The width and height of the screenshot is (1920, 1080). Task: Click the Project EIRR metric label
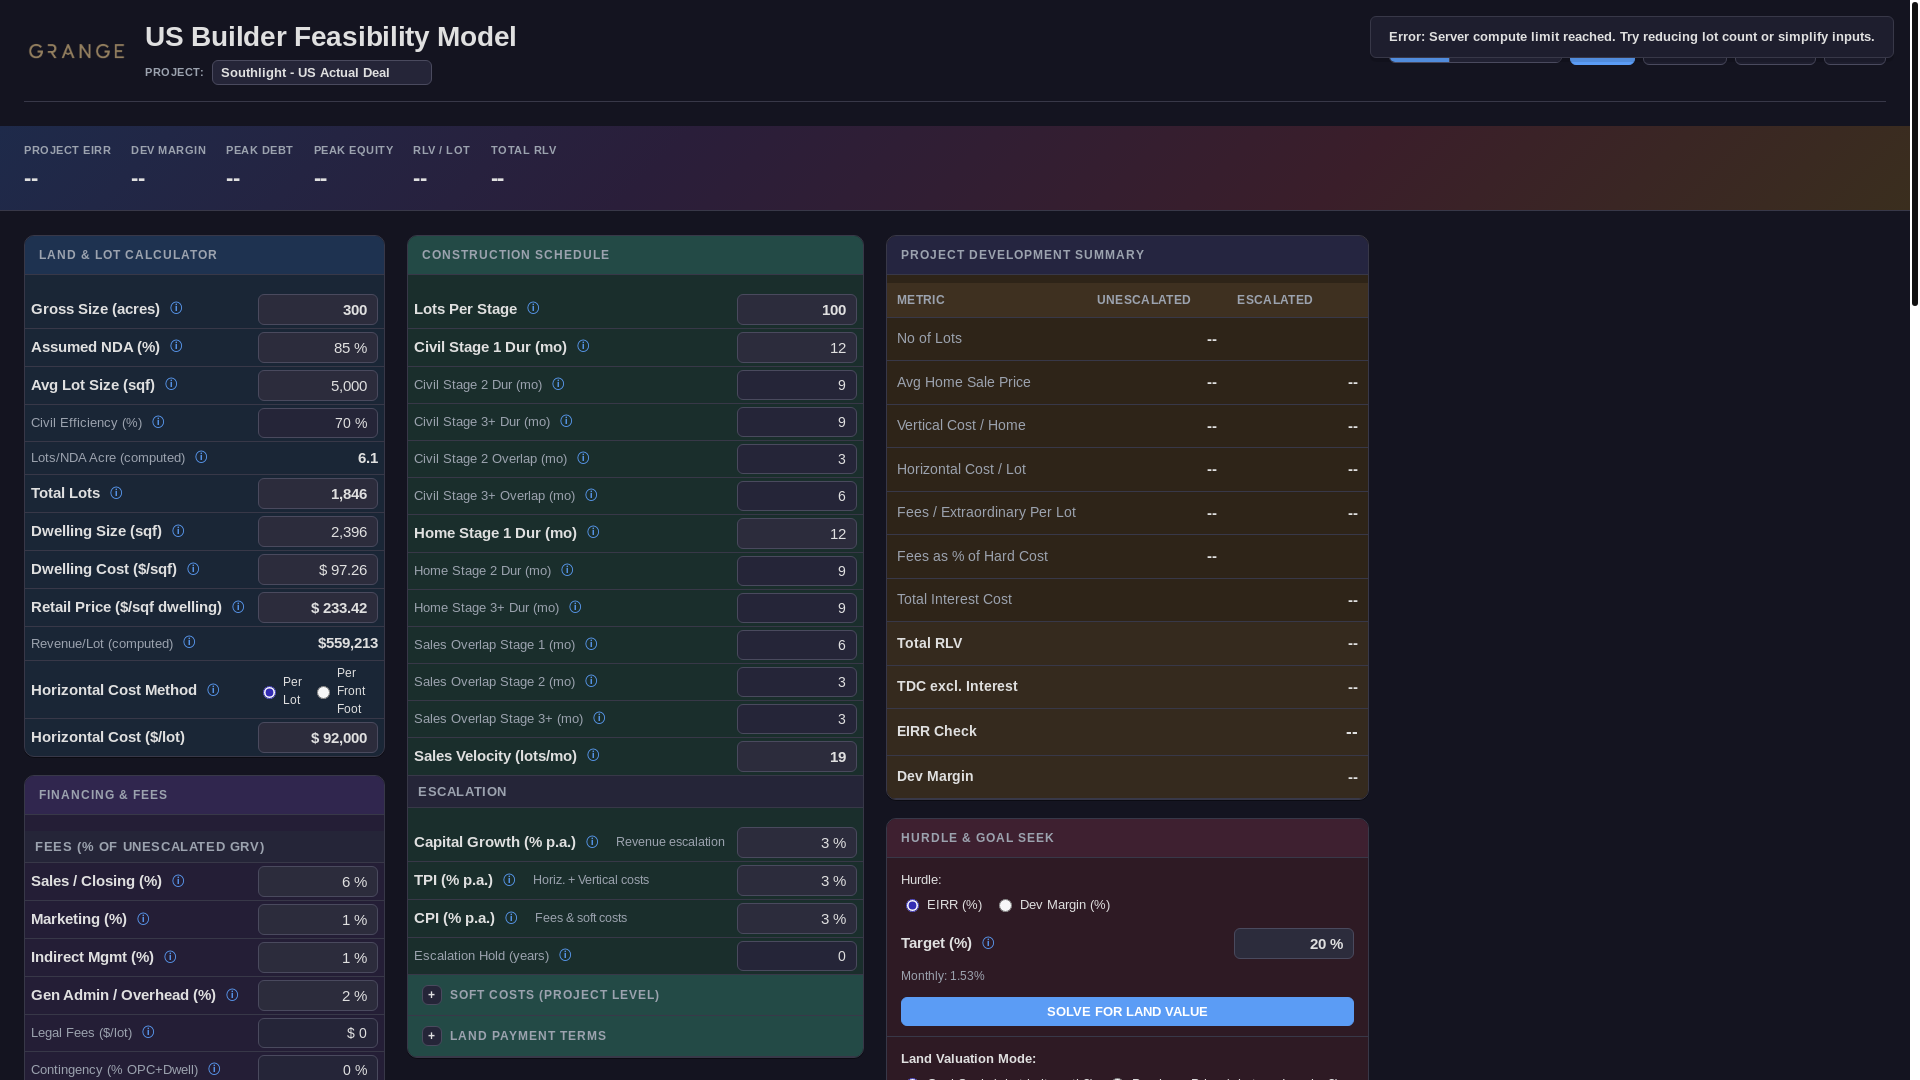click(67, 150)
